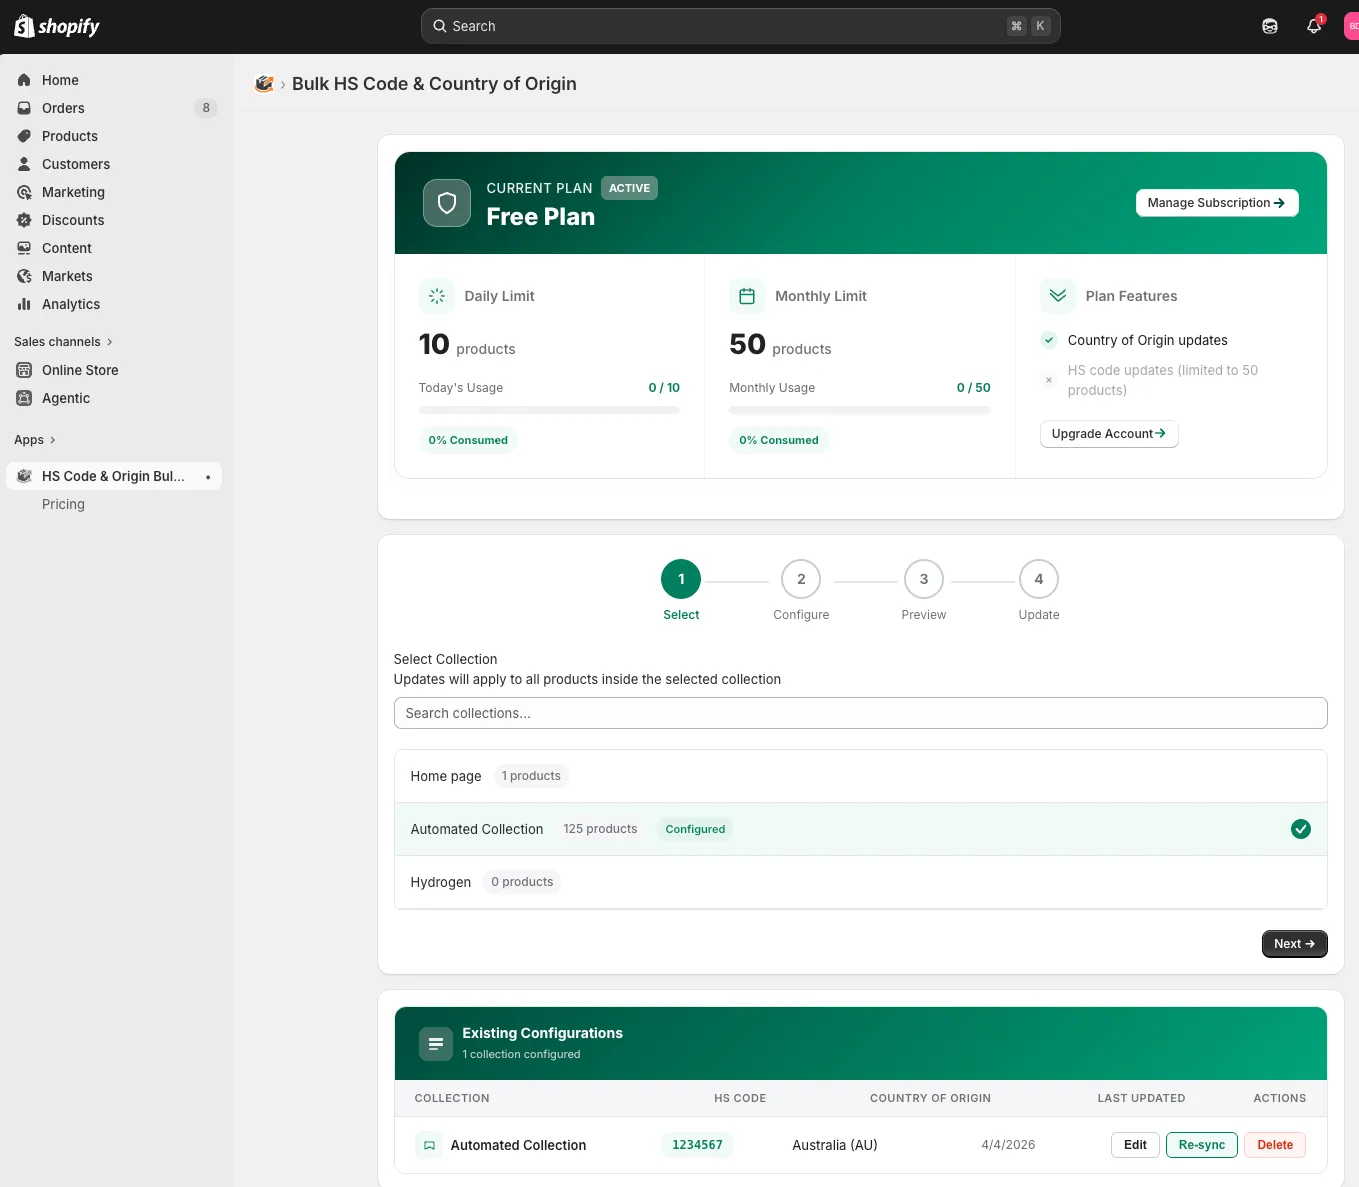The width and height of the screenshot is (1359, 1187).
Task: Expand the Sales channels section
Action: tap(63, 342)
